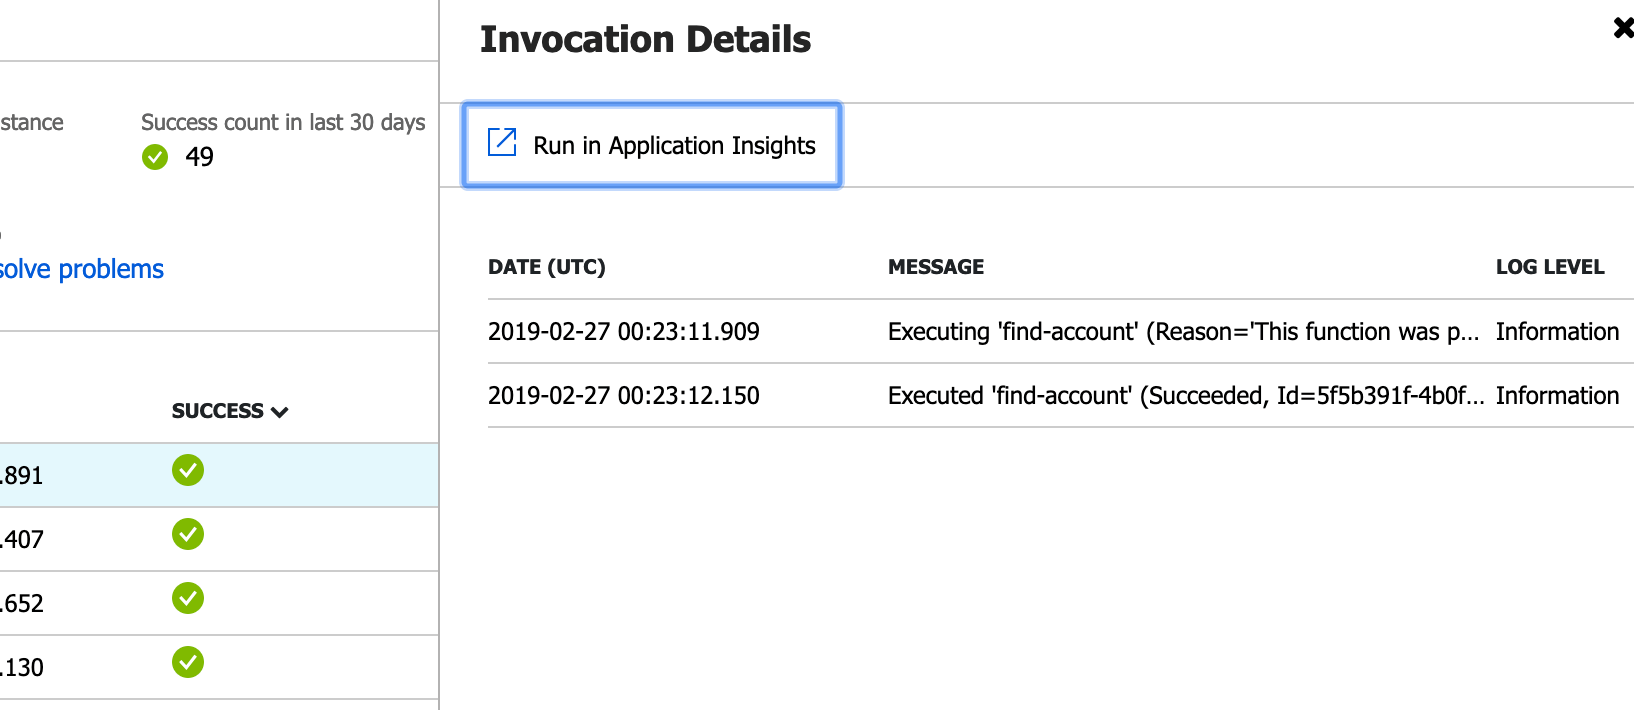This screenshot has width=1634, height=710.
Task: Click the message starting Executed 'find-account'
Action: pos(1185,395)
